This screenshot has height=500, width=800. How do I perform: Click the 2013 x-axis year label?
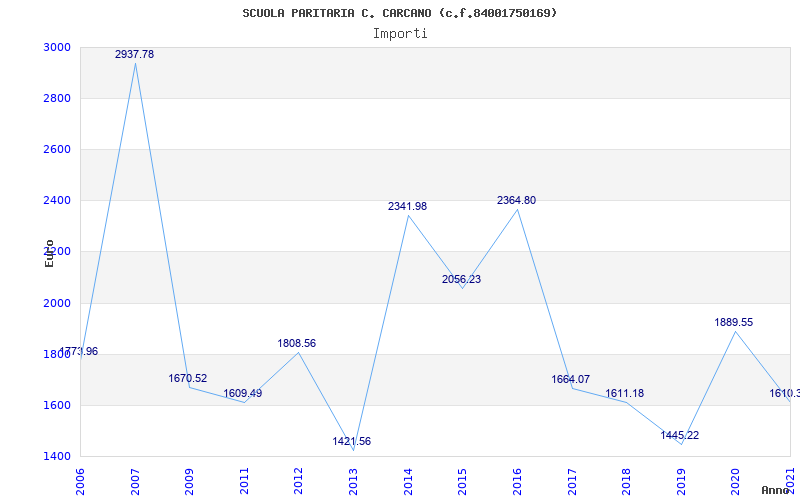point(354,481)
